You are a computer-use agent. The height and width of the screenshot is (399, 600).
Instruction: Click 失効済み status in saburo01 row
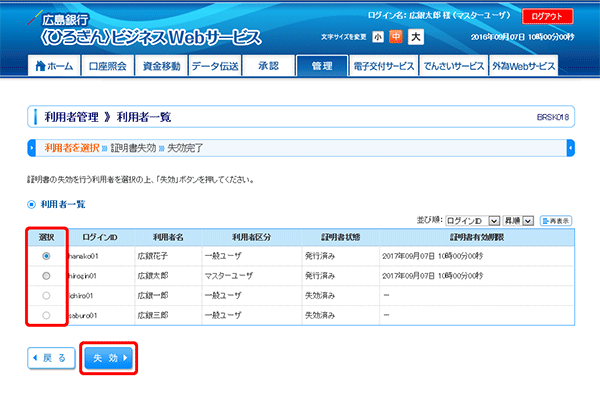tap(320, 316)
